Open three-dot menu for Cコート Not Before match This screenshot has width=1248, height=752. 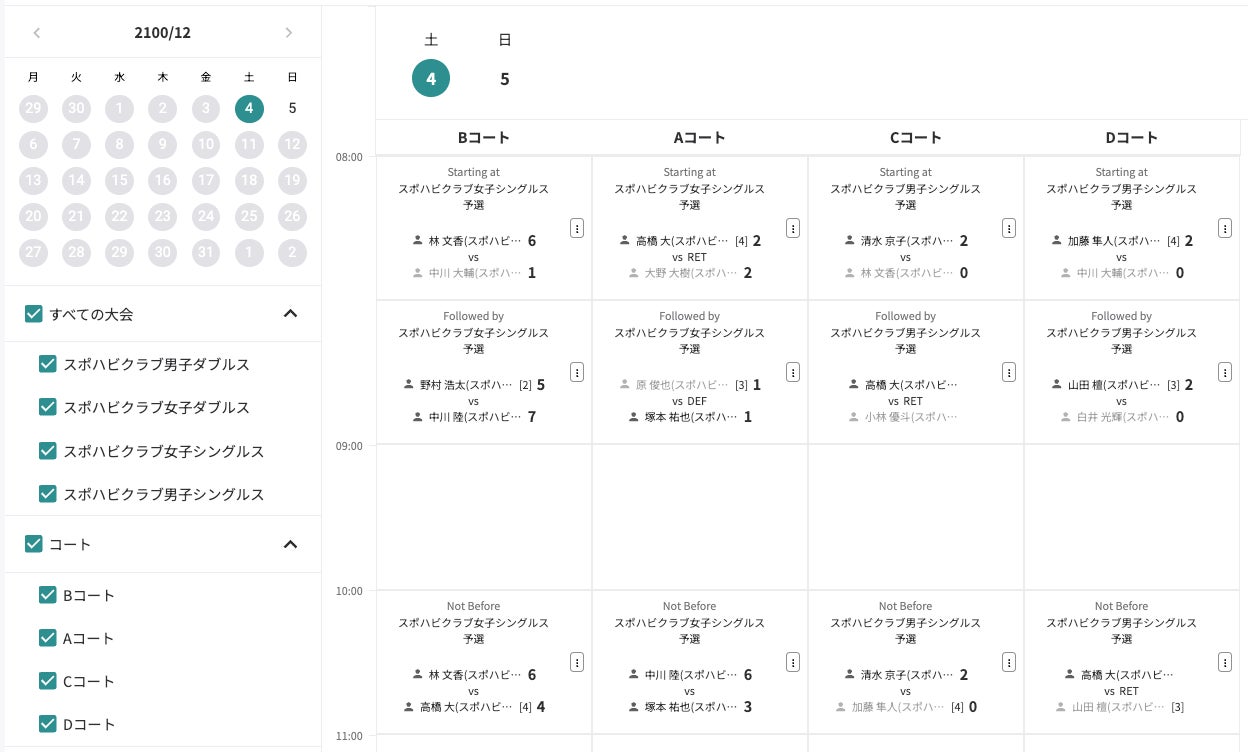point(1009,662)
